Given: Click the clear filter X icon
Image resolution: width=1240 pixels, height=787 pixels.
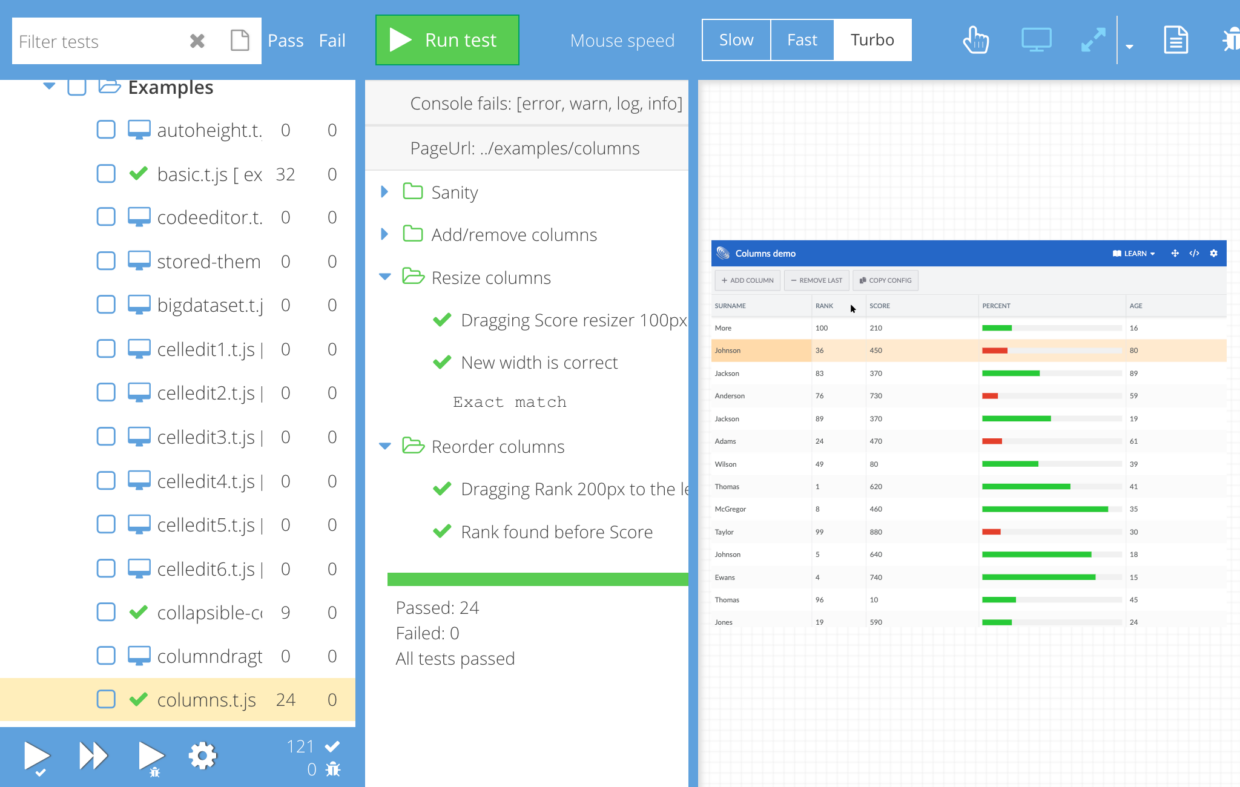Looking at the screenshot, I should [197, 41].
